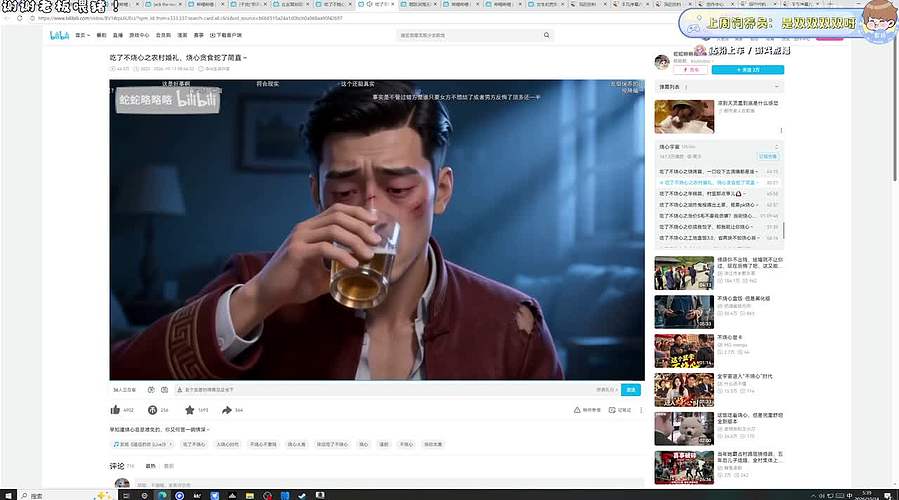The height and width of the screenshot is (500, 899).
Task: Open the 会员购 header menu
Action: coord(163,35)
